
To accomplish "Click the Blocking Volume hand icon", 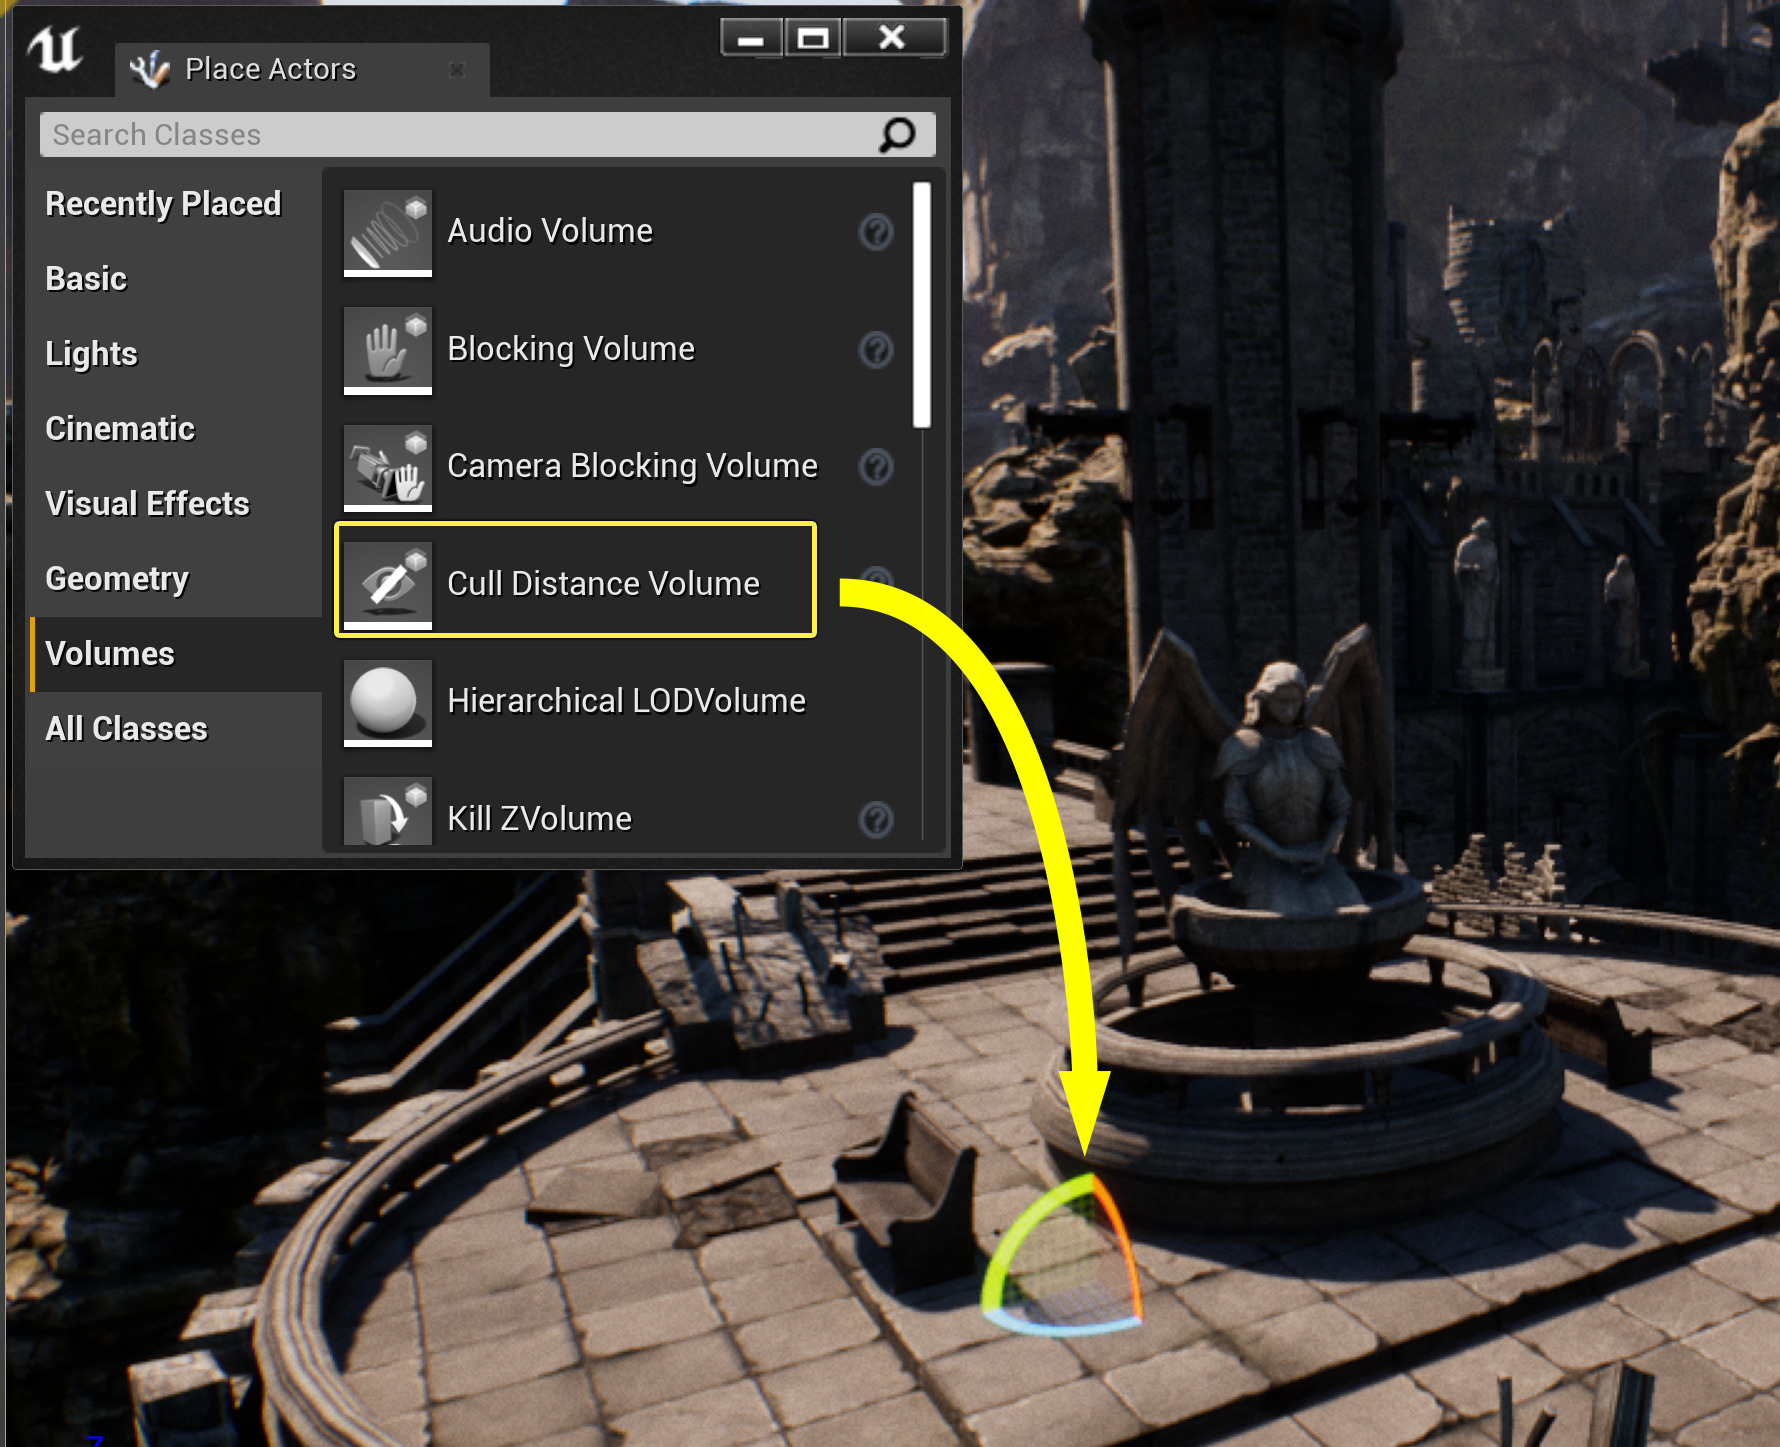I will click(388, 350).
